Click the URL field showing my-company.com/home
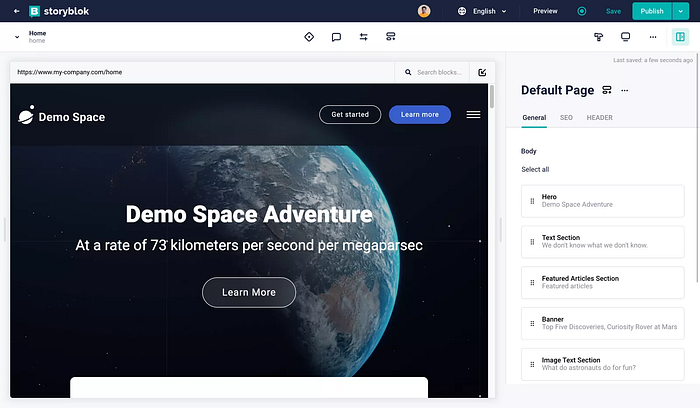The height and width of the screenshot is (408, 700). coord(202,72)
